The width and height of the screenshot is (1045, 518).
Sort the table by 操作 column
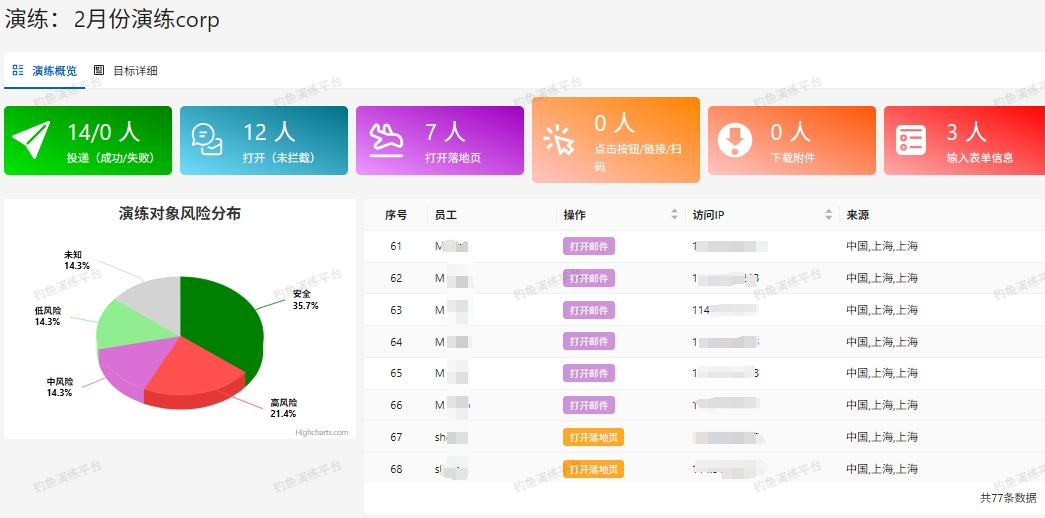(x=674, y=215)
